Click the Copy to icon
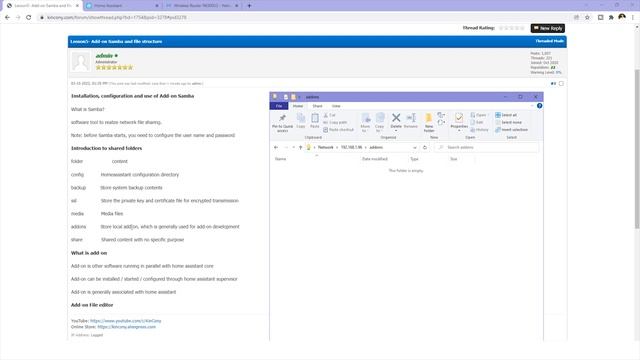 click(380, 122)
